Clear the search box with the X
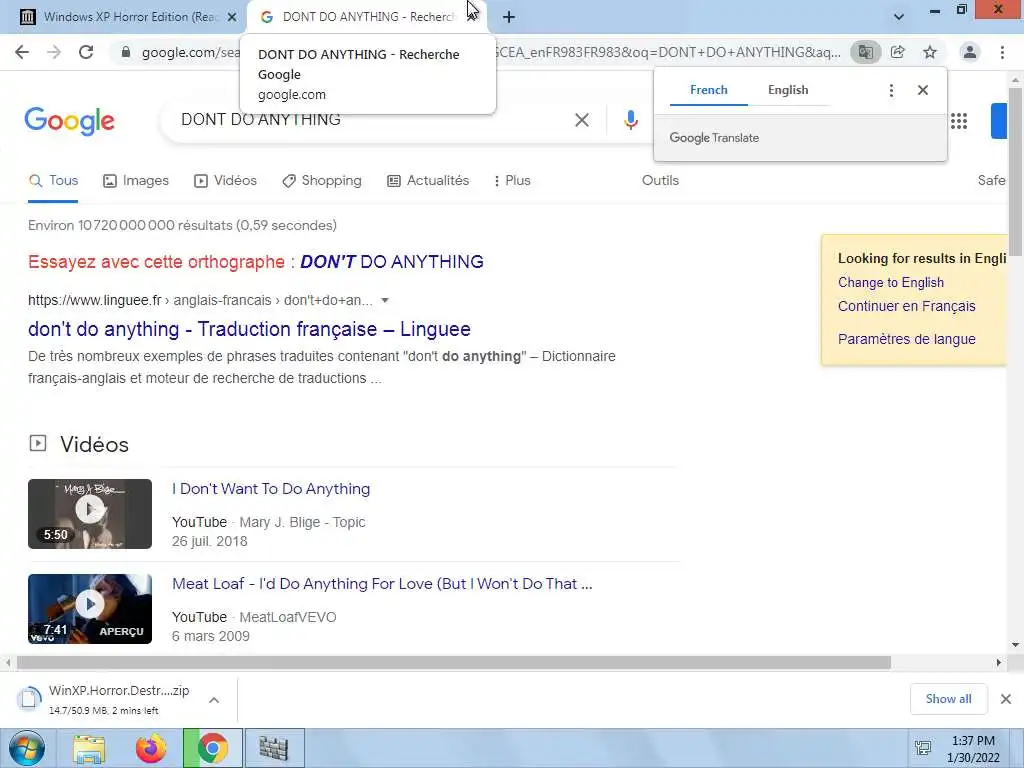Screen dimensions: 1024x768 pos(581,120)
